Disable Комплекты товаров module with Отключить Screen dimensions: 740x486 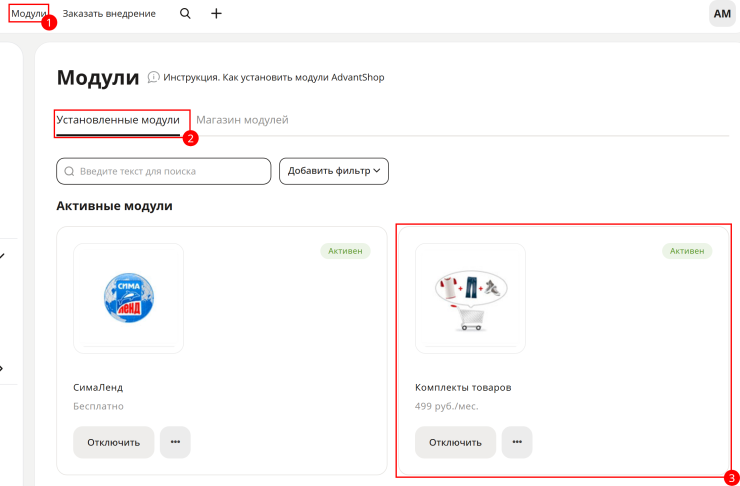[455, 443]
